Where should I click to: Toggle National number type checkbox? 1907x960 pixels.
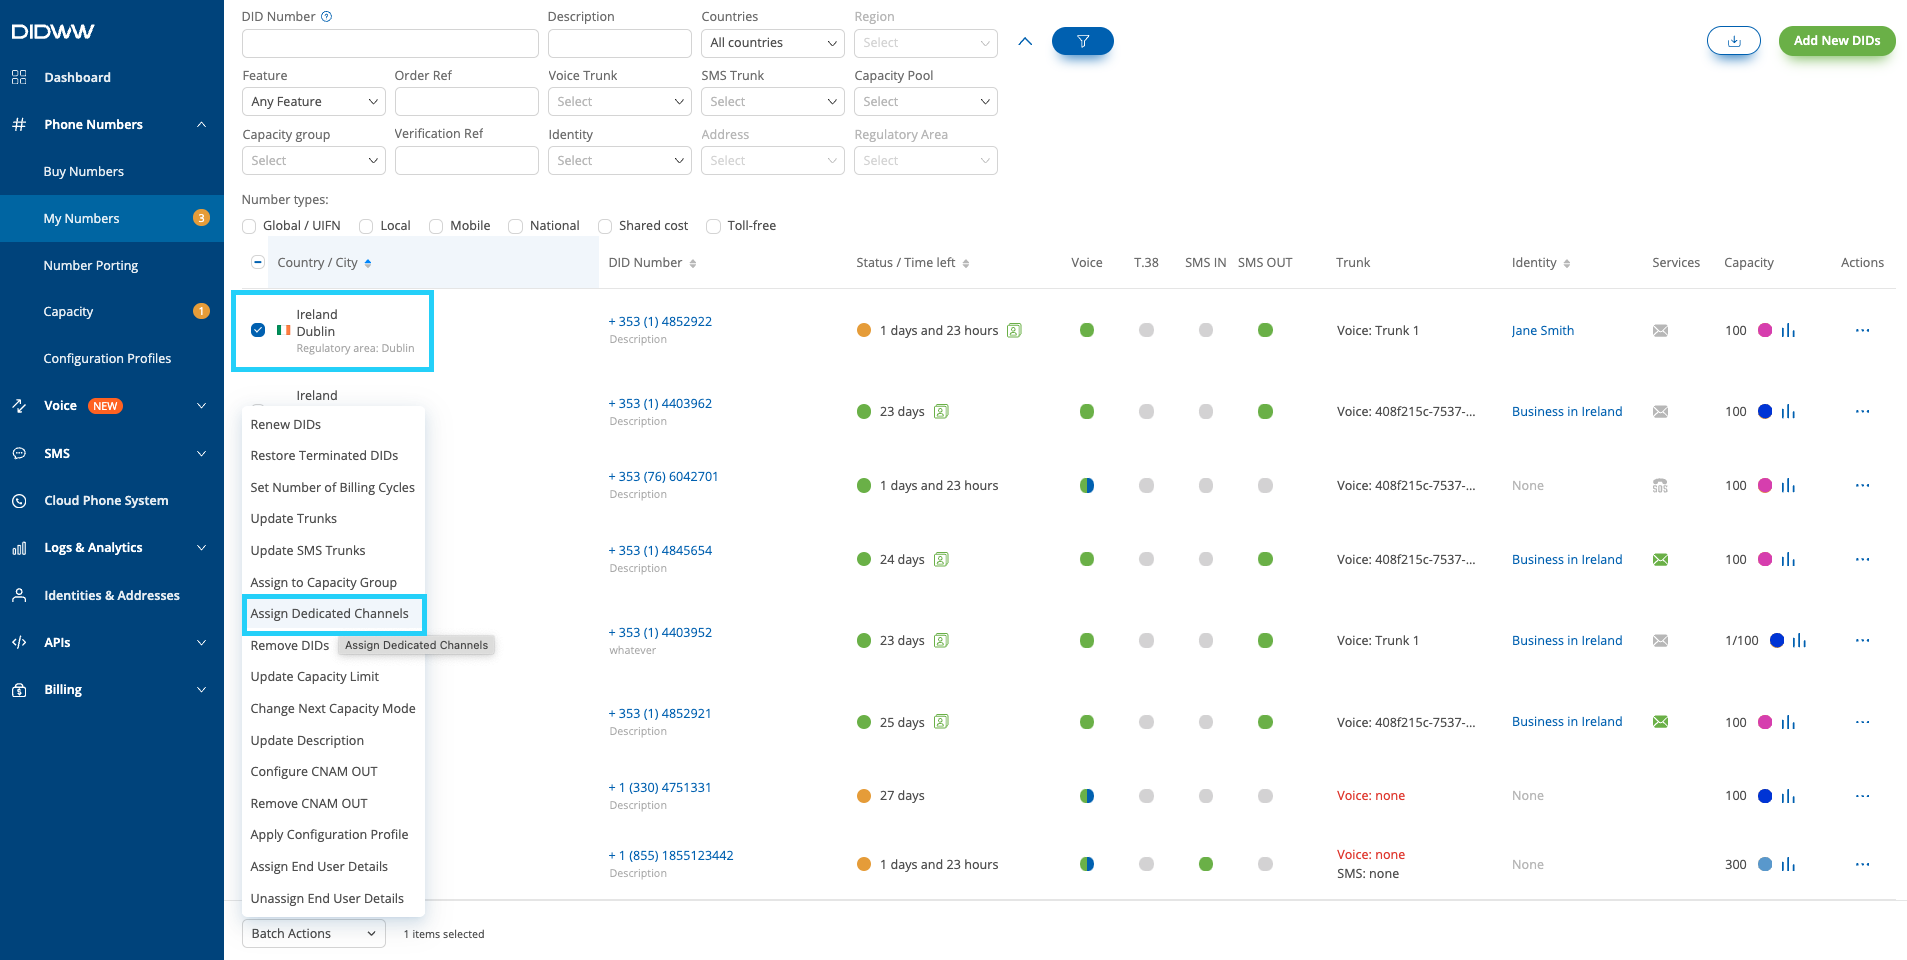click(x=515, y=226)
